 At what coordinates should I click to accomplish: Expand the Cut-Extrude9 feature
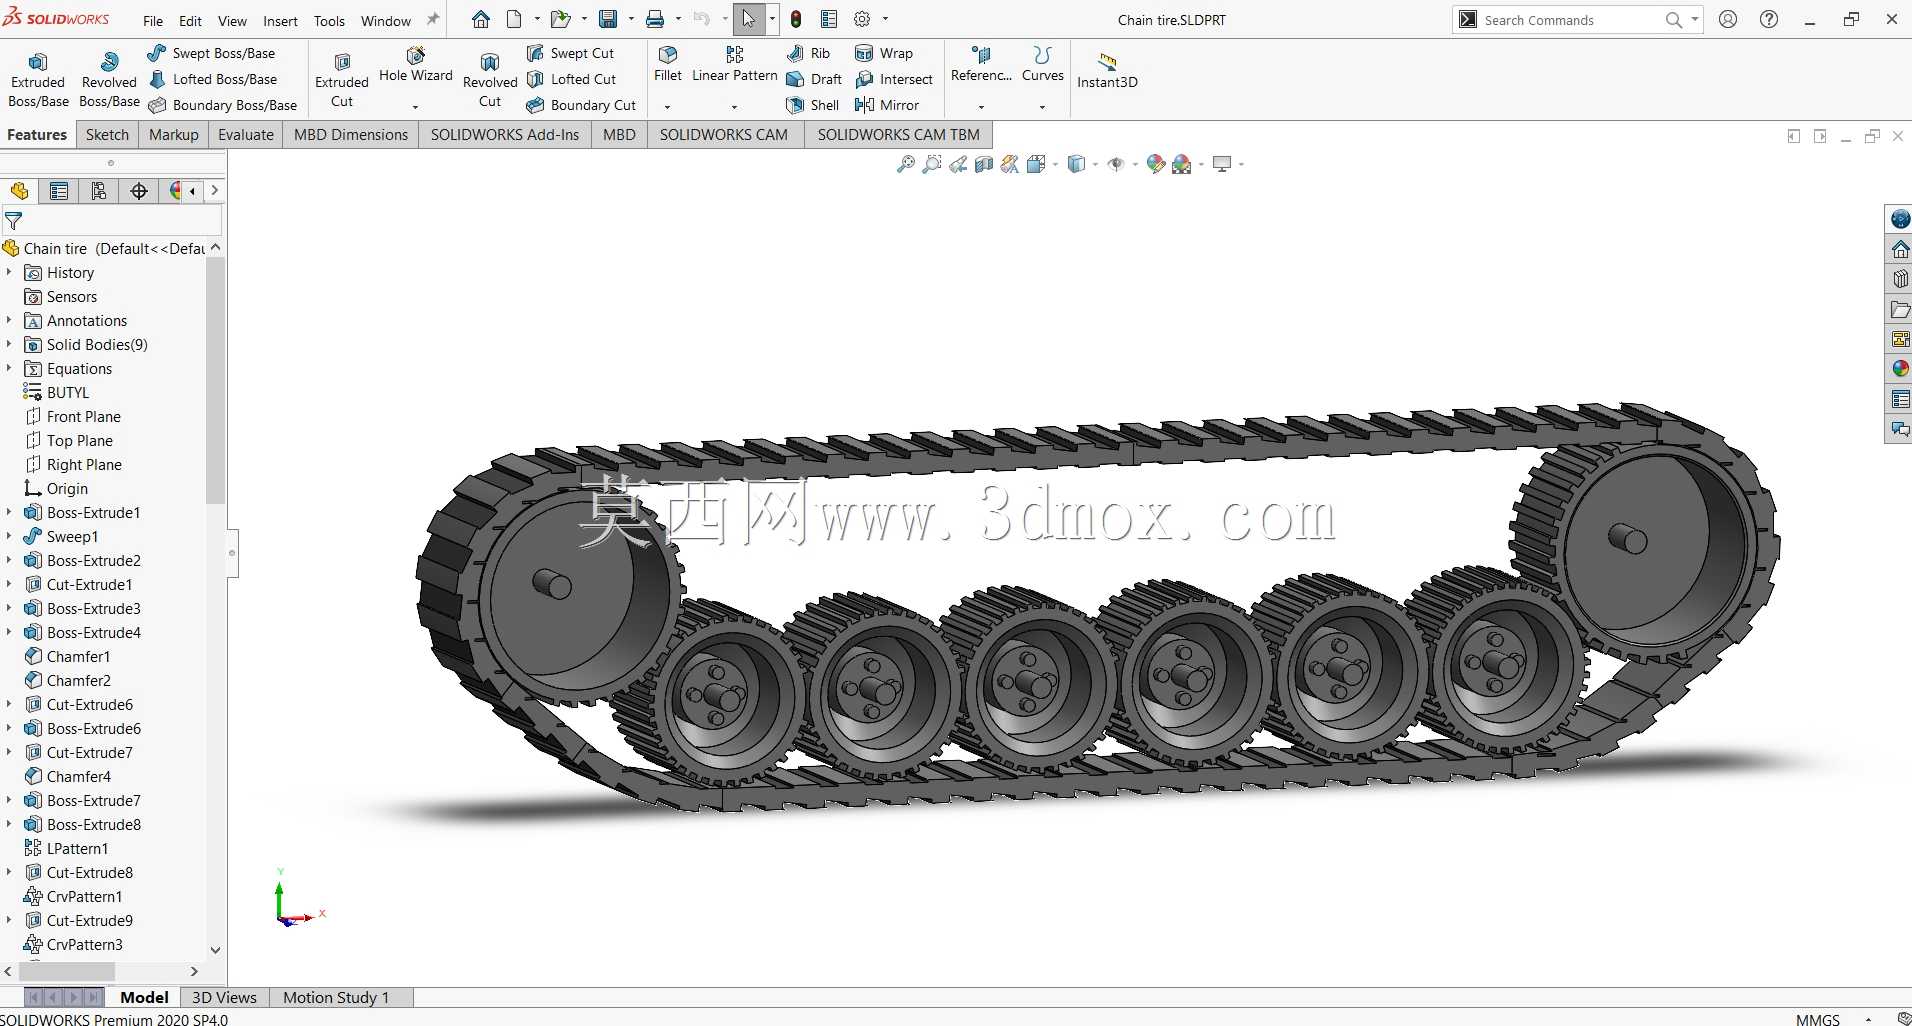9,920
